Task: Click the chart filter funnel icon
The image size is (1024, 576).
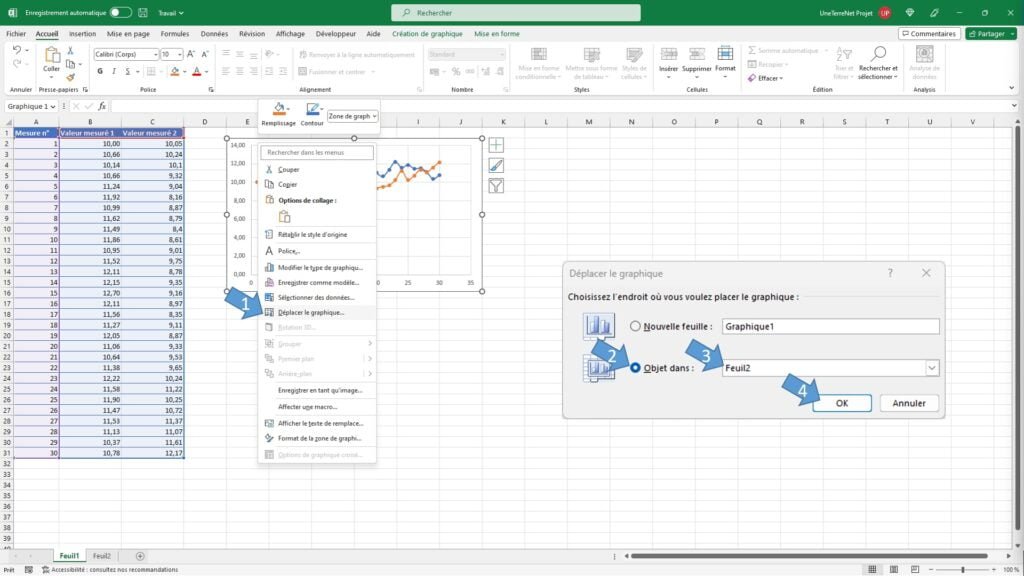Action: point(496,186)
